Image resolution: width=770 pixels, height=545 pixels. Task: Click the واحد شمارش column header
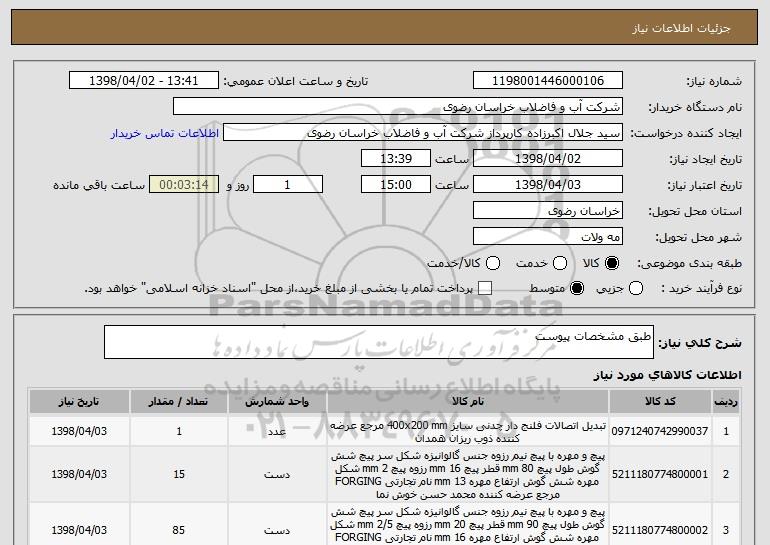pos(277,402)
